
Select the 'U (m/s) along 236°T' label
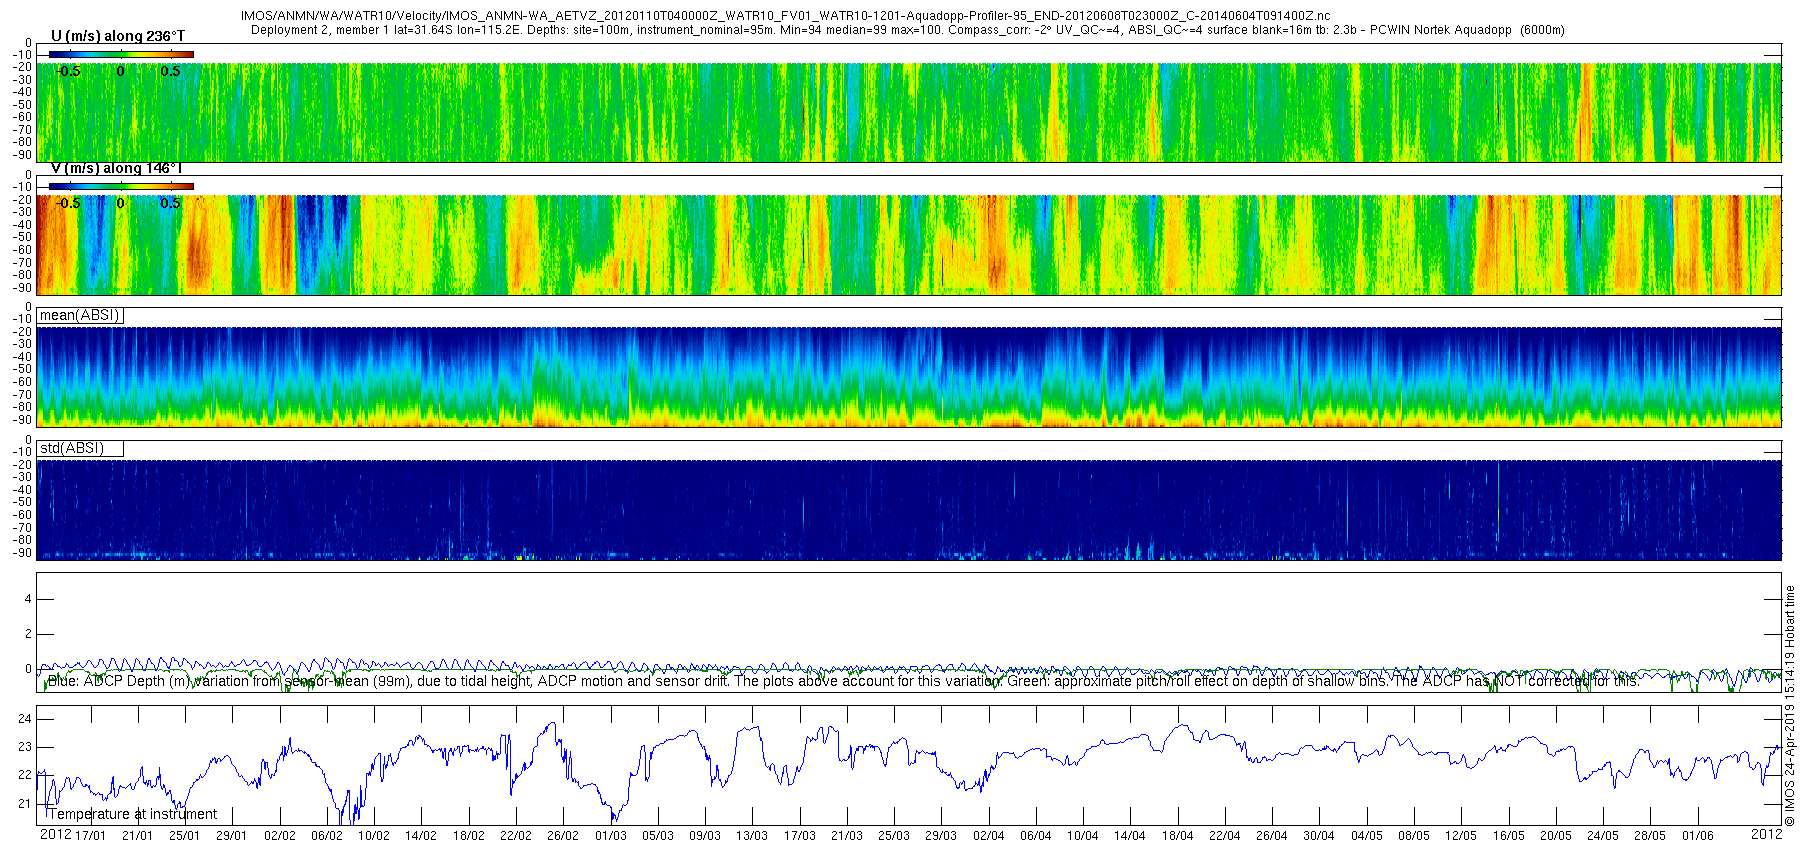tap(118, 36)
